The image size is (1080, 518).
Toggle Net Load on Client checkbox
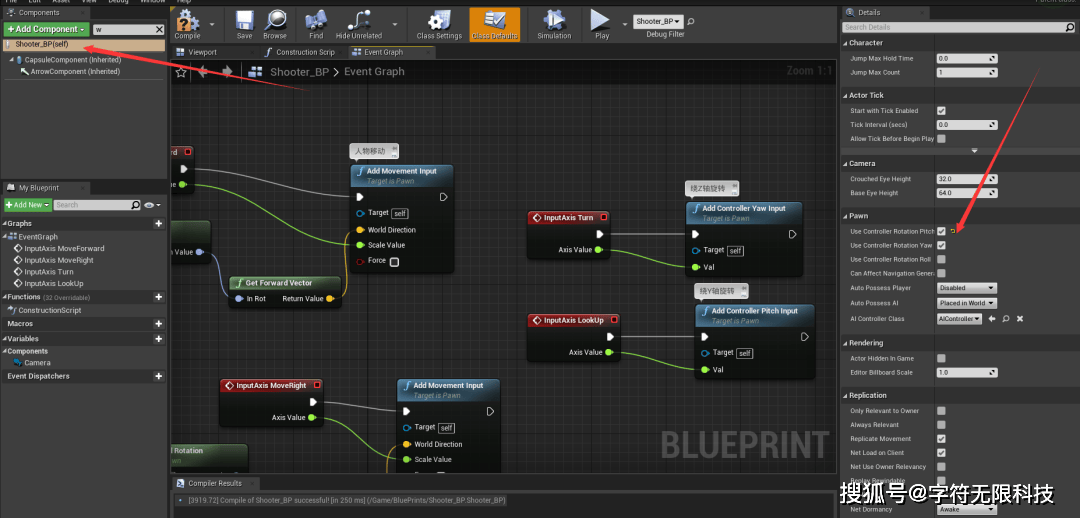pos(941,453)
